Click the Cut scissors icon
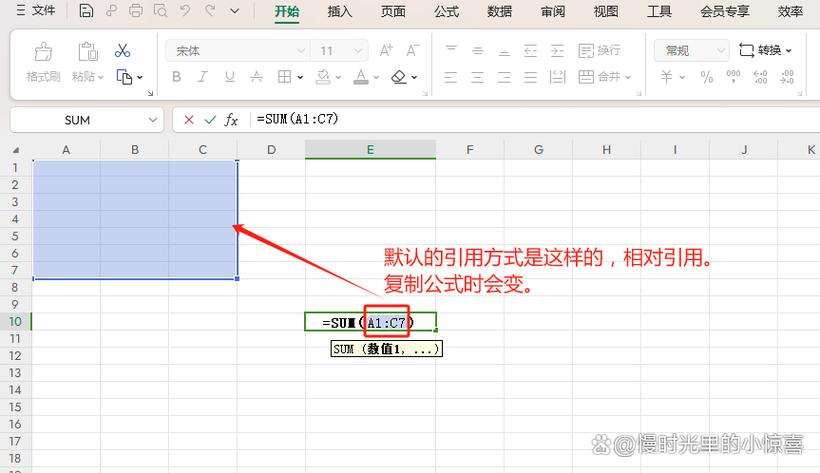This screenshot has height=473, width=820. tap(122, 51)
